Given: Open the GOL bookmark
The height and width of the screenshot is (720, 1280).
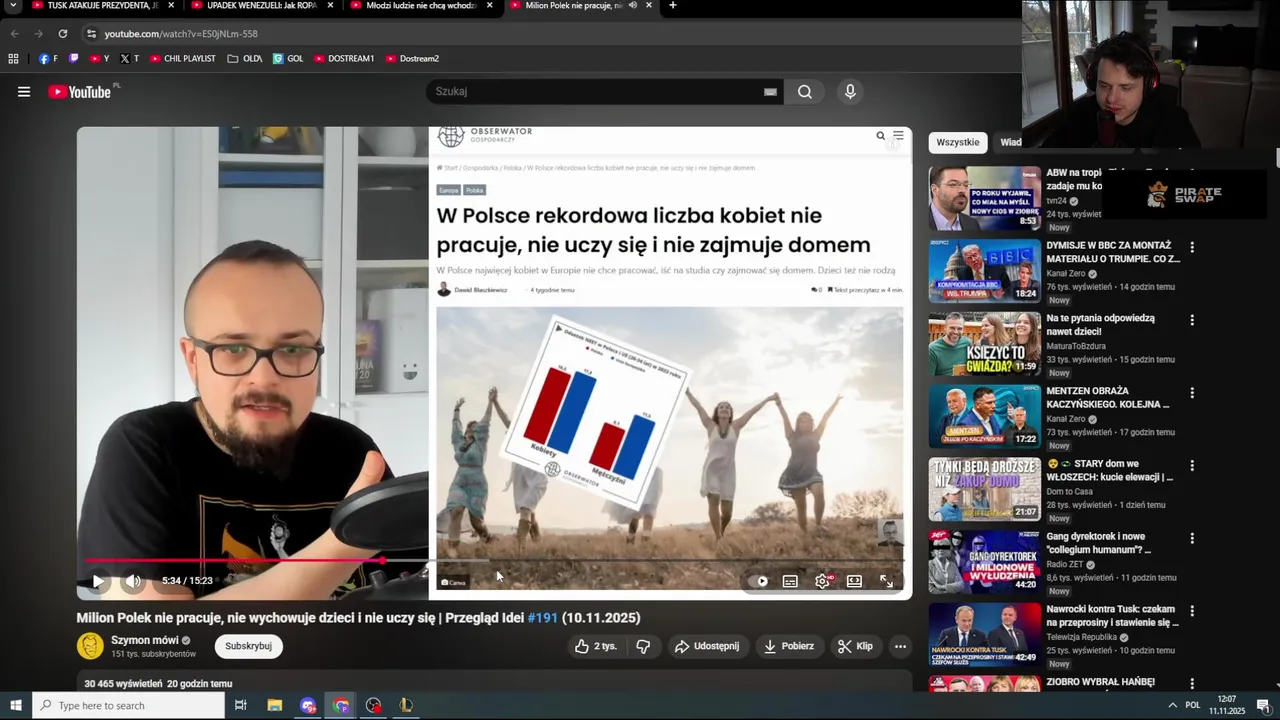Looking at the screenshot, I should (x=288, y=58).
